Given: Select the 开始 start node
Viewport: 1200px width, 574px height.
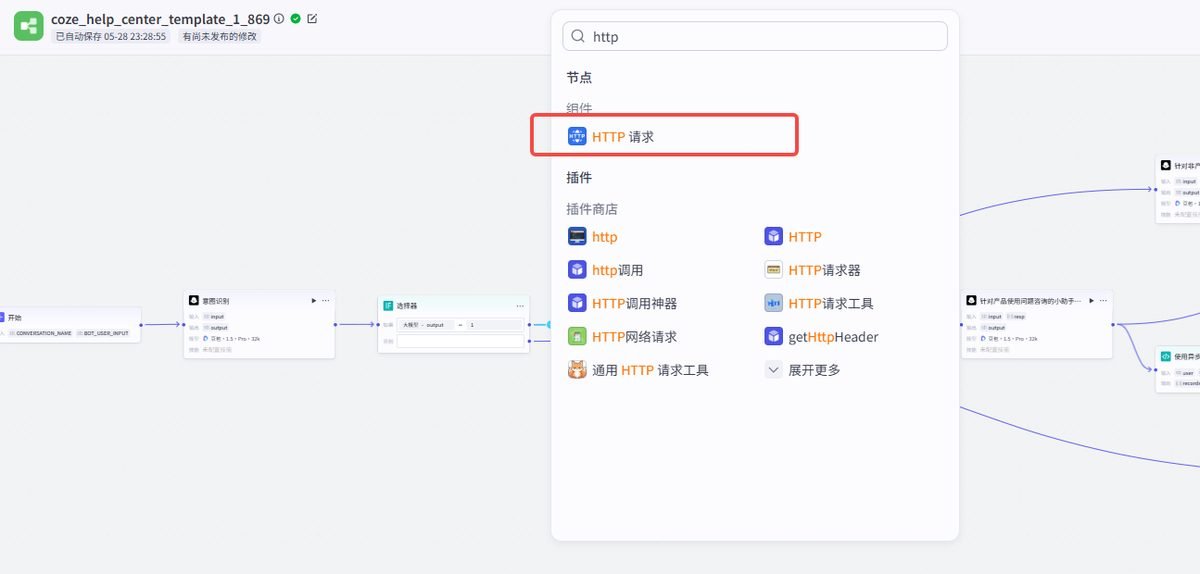Looking at the screenshot, I should tap(70, 324).
